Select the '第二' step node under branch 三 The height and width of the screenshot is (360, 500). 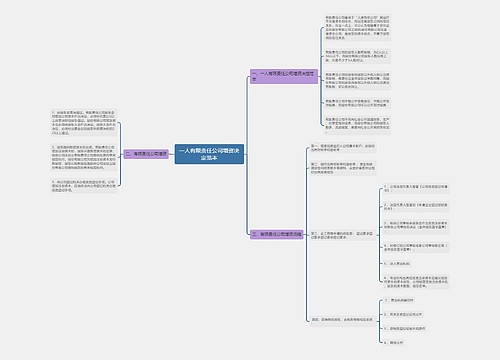pos(343,168)
